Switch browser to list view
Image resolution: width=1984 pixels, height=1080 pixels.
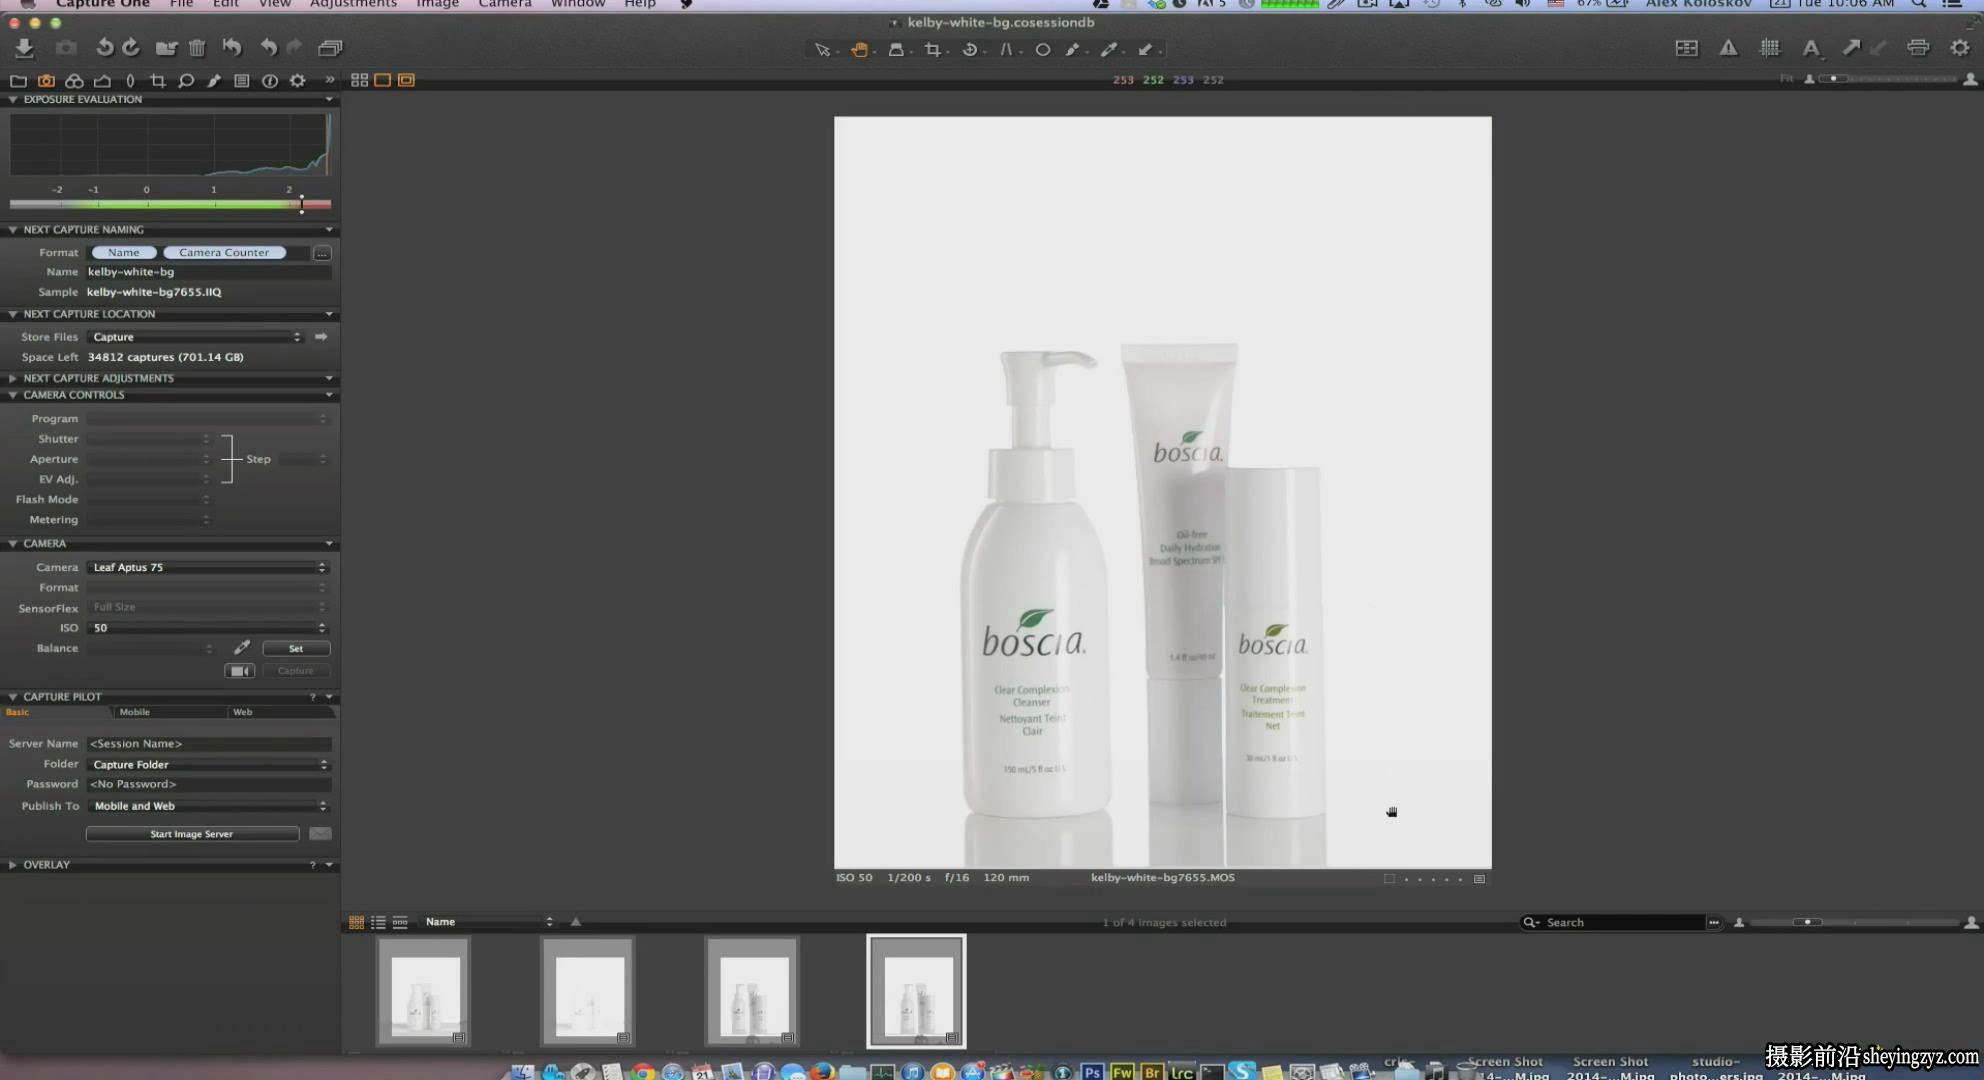(x=378, y=922)
